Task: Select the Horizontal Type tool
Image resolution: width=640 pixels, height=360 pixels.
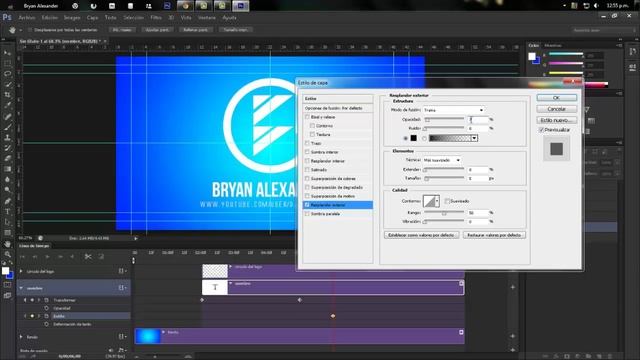Action: coord(7,211)
